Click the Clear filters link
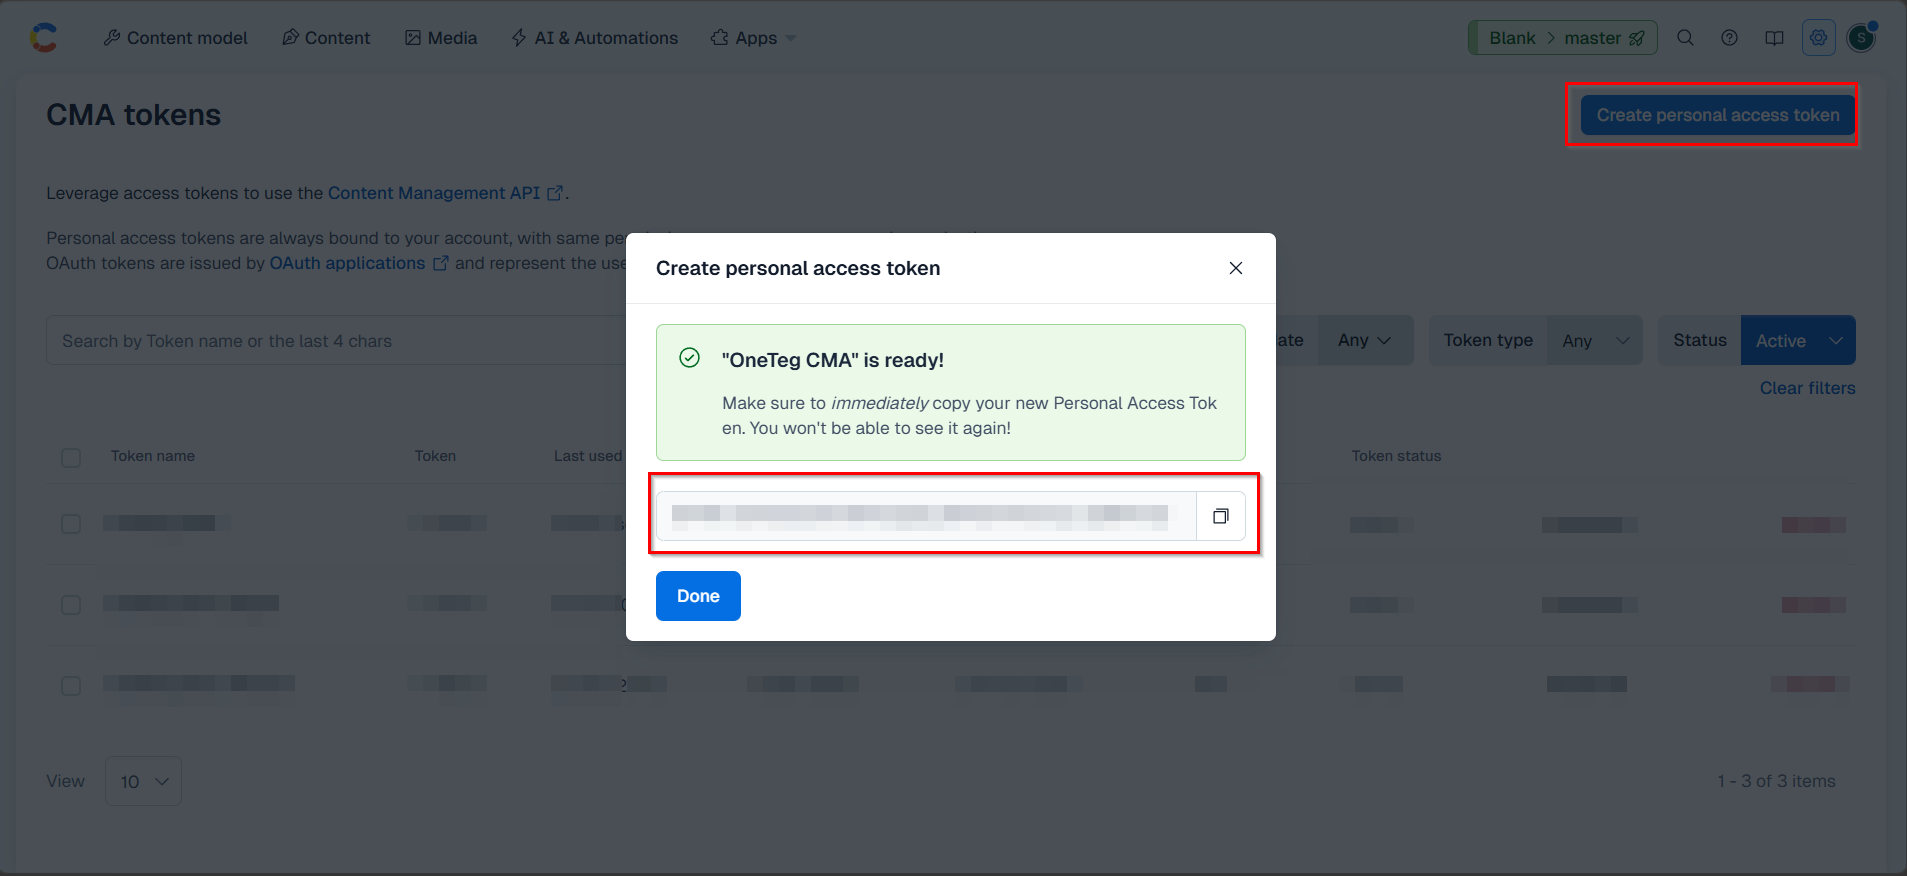 1807,388
